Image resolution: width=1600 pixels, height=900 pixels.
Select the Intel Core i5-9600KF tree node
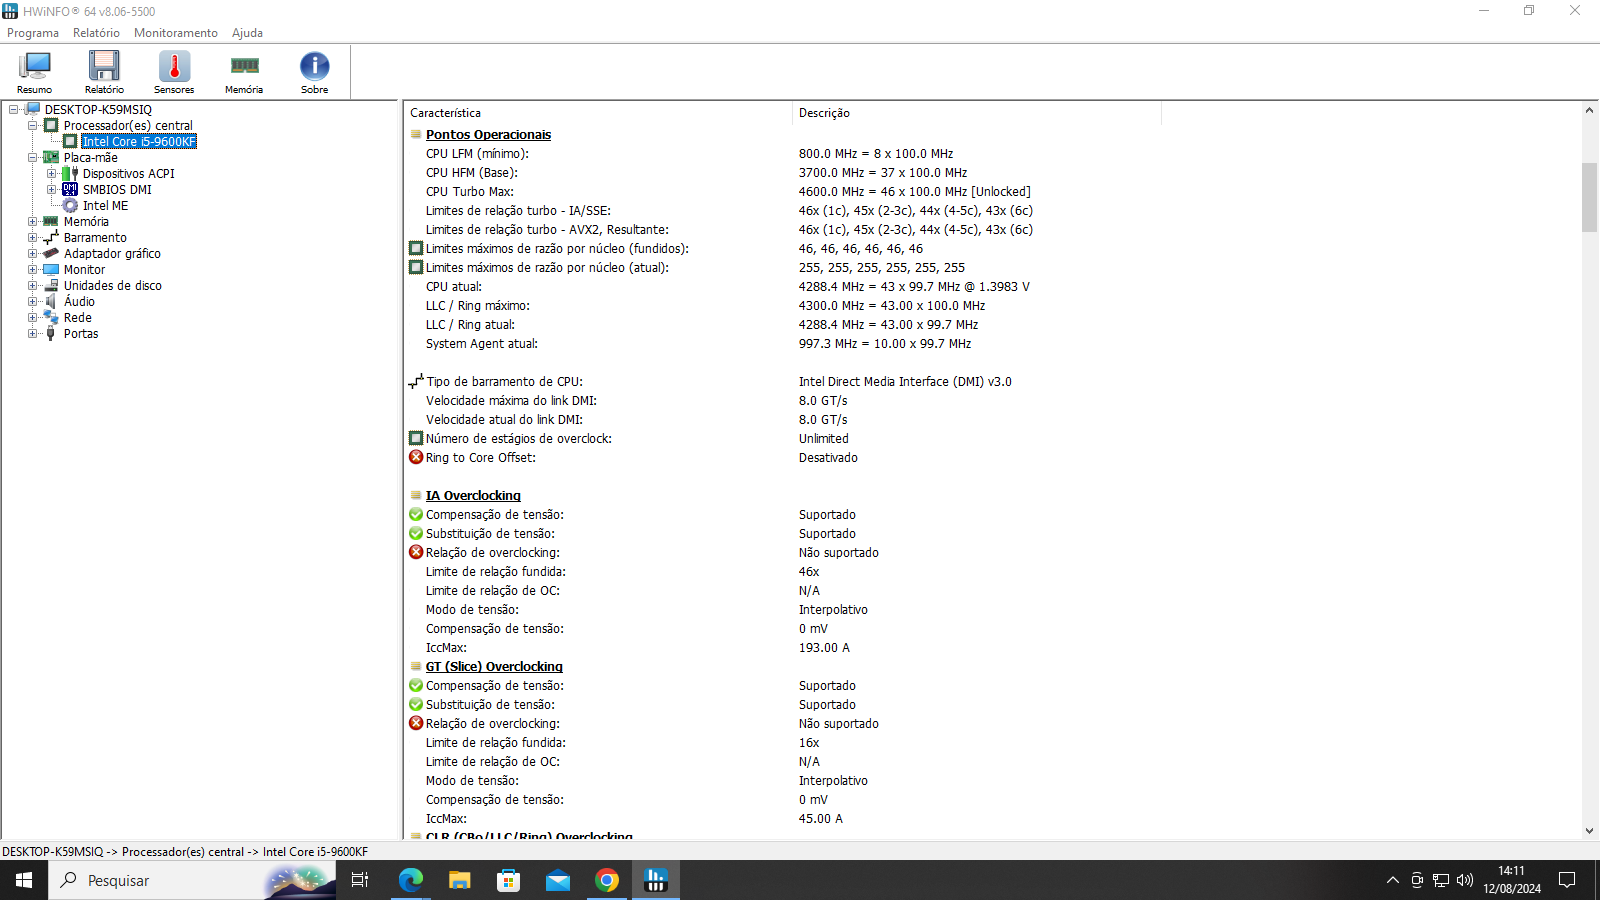pyautogui.click(x=139, y=142)
